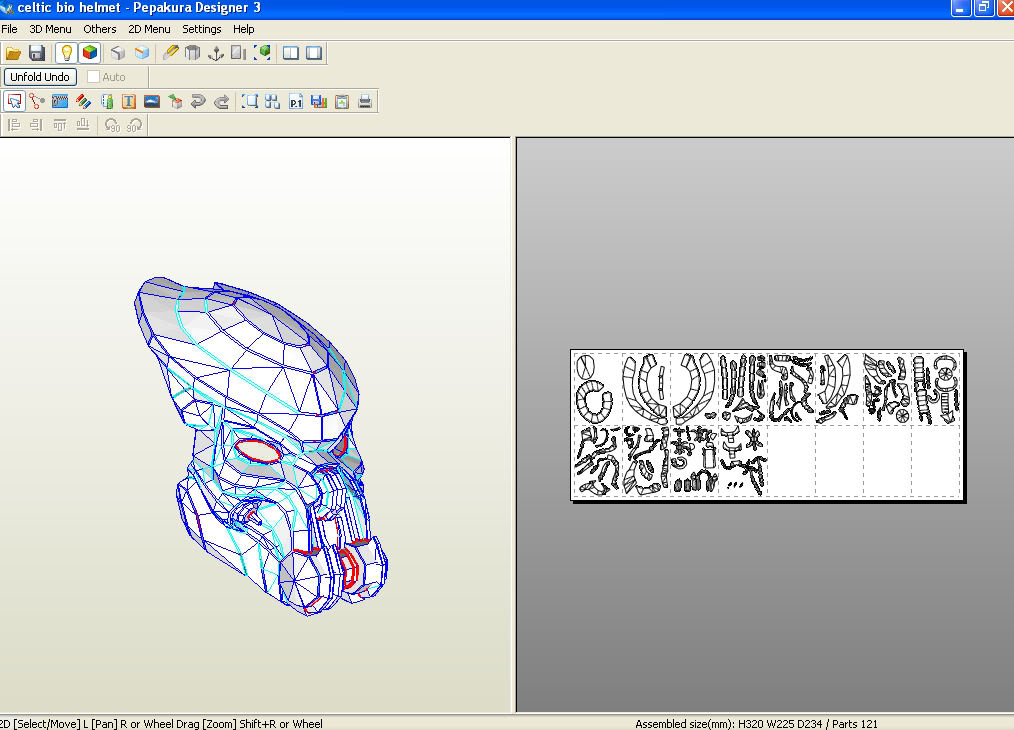Click the blue zipper-like icon

(60, 102)
